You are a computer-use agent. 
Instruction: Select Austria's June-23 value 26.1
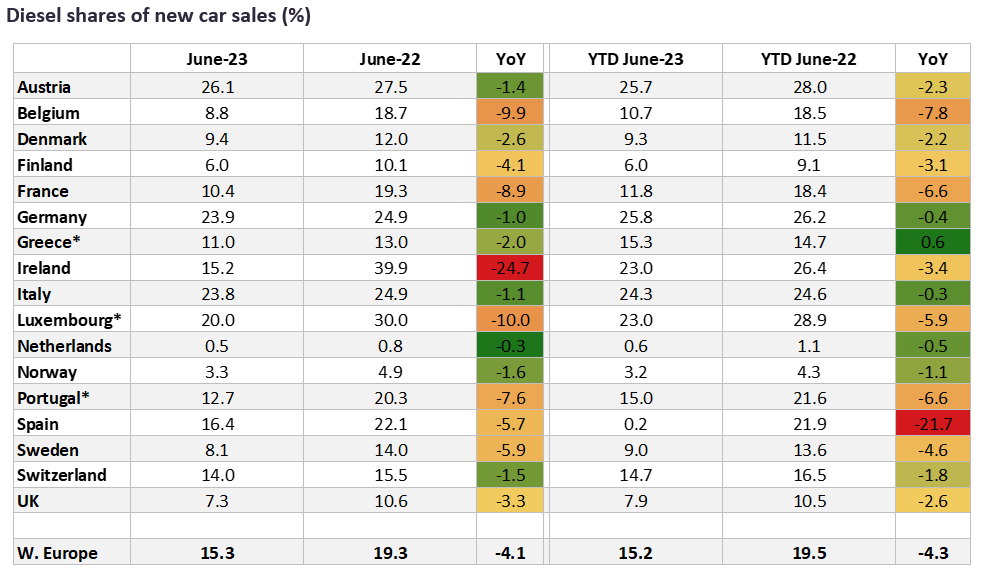pos(217,87)
